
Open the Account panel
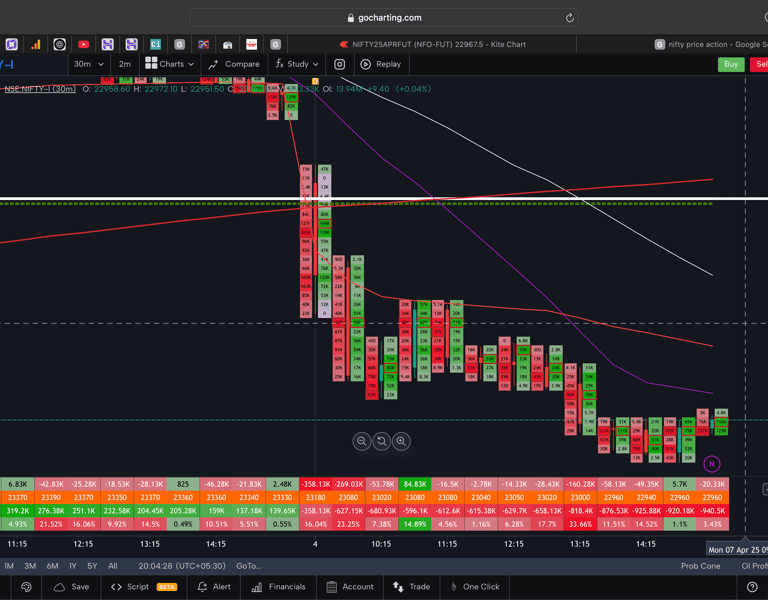(x=350, y=587)
